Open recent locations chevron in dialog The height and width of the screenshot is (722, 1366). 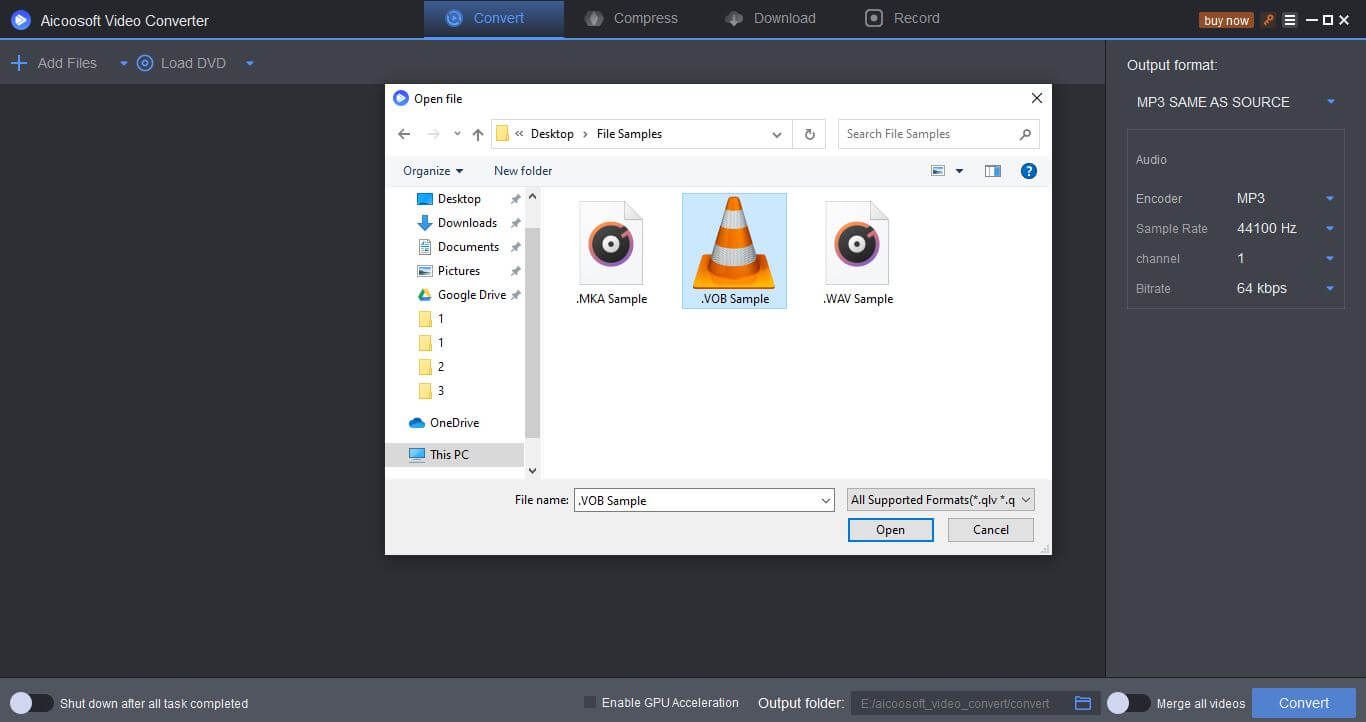(457, 134)
